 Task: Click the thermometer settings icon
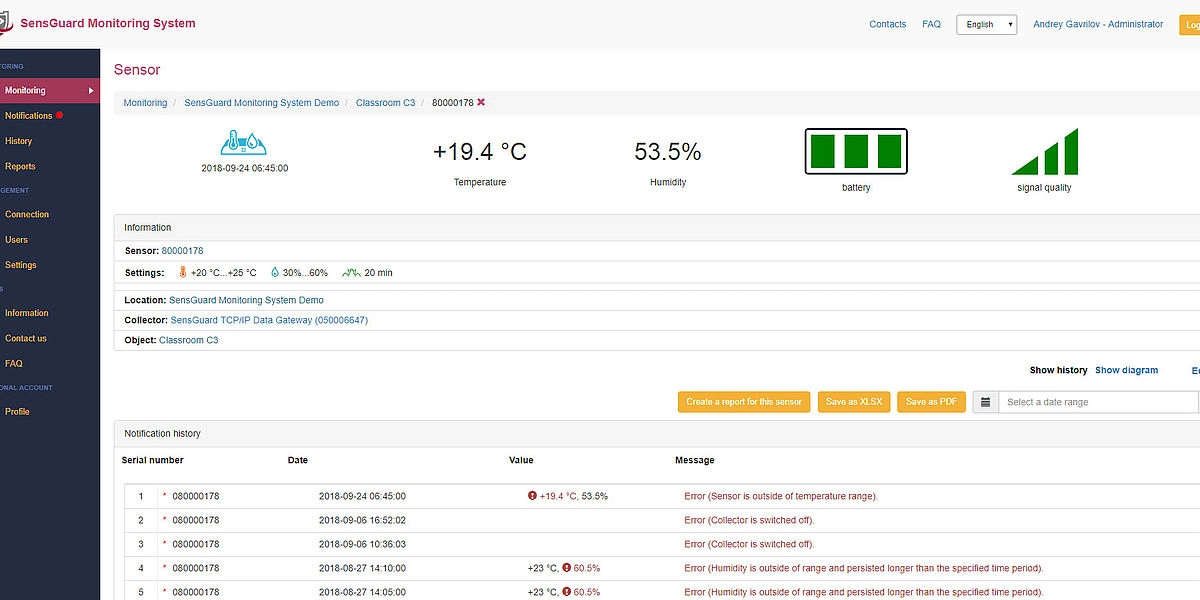pyautogui.click(x=183, y=272)
